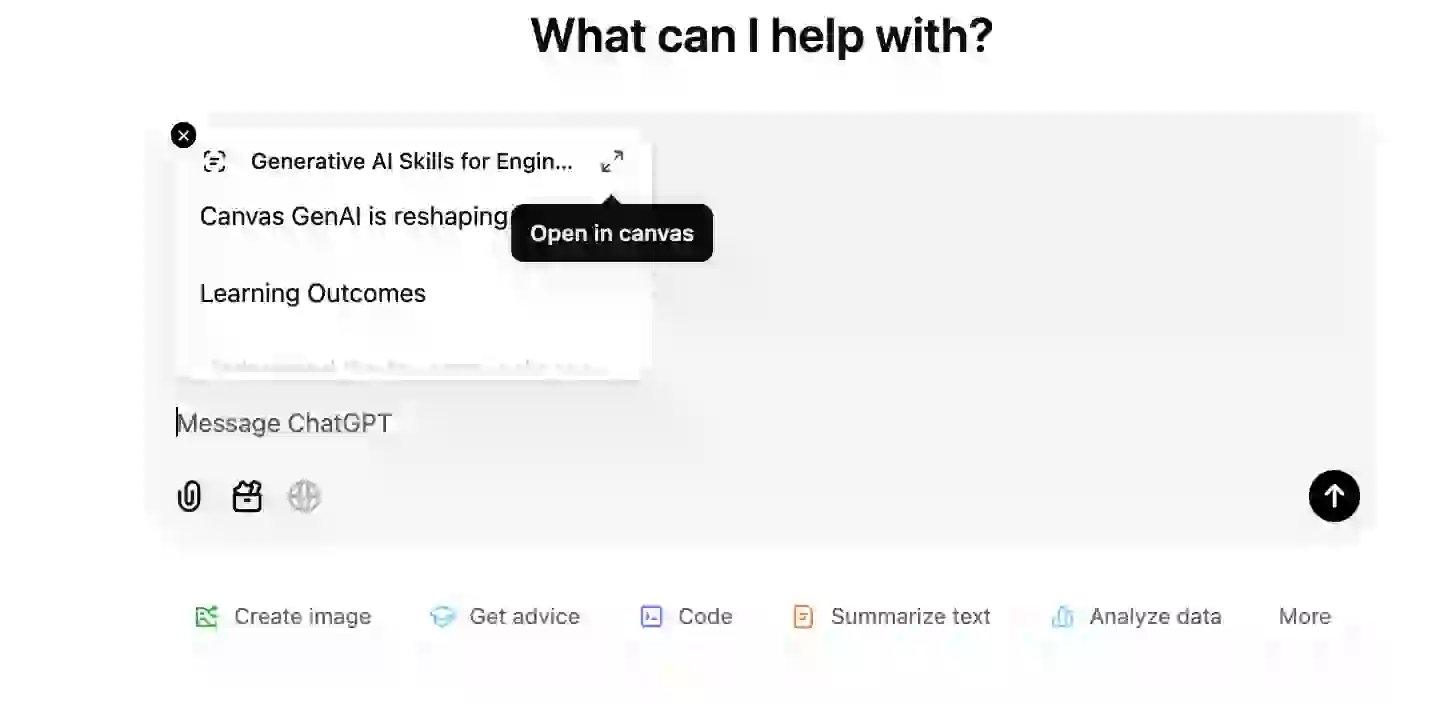Remove the attached canvas with the X button
This screenshot has height=714, width=1432.
coord(183,135)
